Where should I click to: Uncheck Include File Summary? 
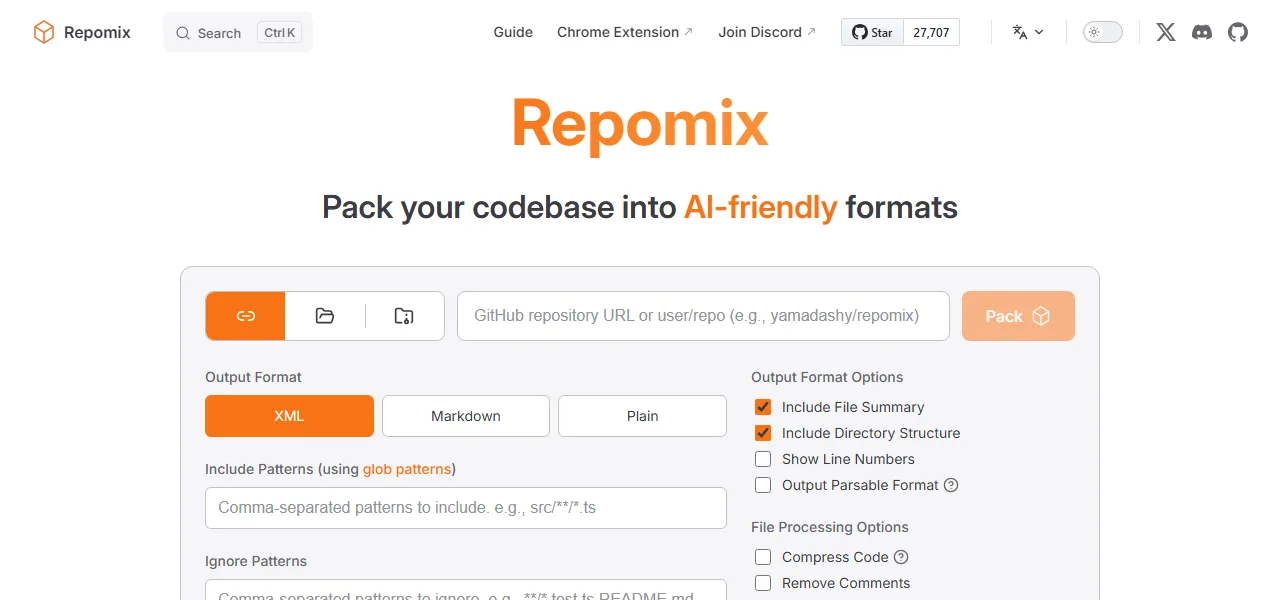click(763, 407)
